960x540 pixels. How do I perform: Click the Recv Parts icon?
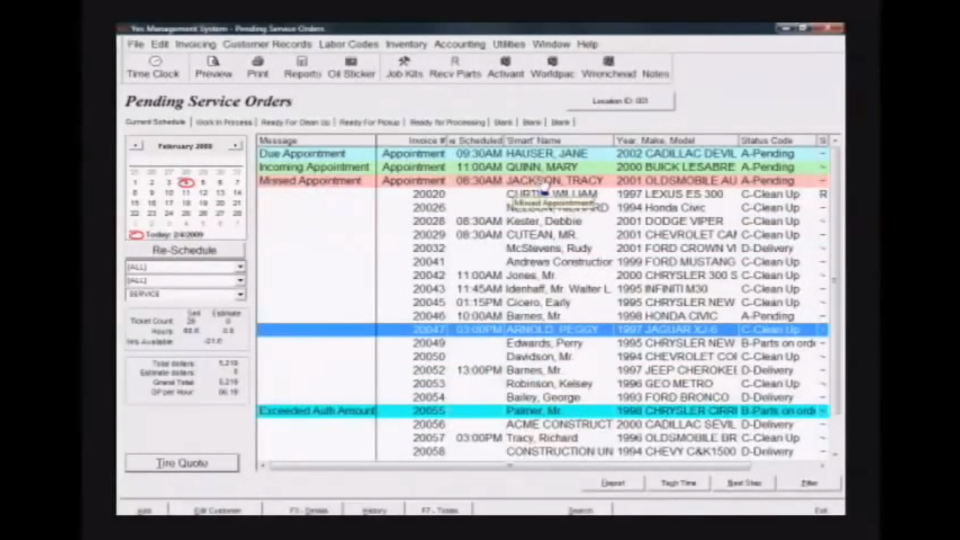[455, 67]
